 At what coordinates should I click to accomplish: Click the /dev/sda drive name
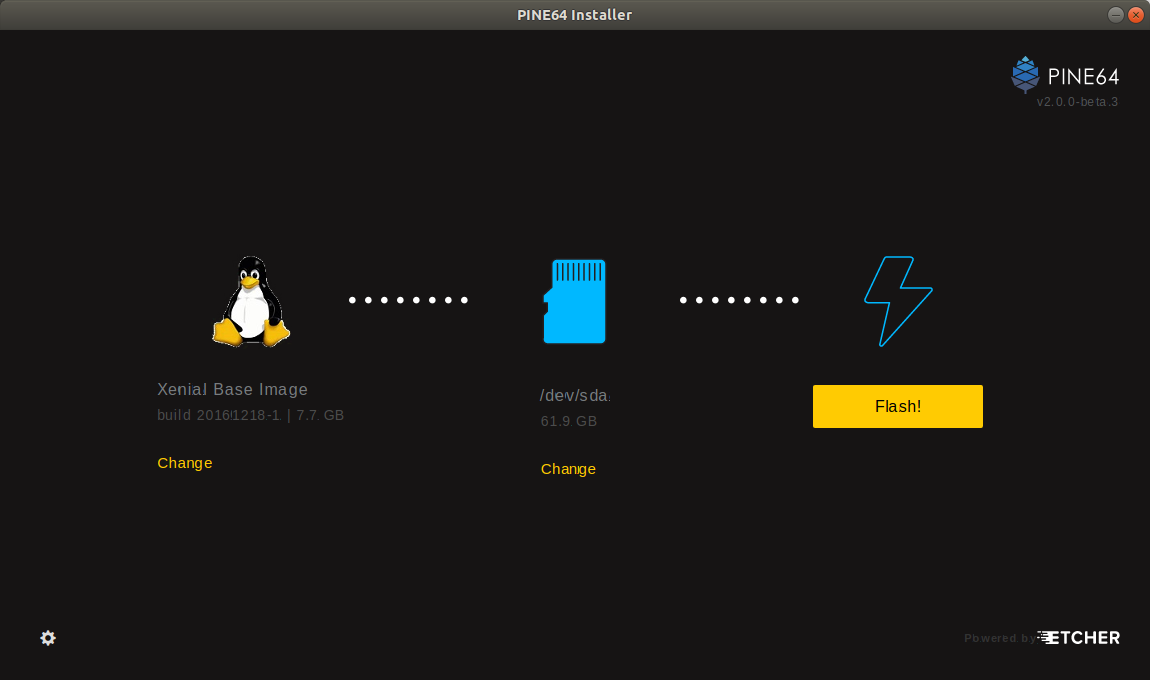pyautogui.click(x=575, y=395)
